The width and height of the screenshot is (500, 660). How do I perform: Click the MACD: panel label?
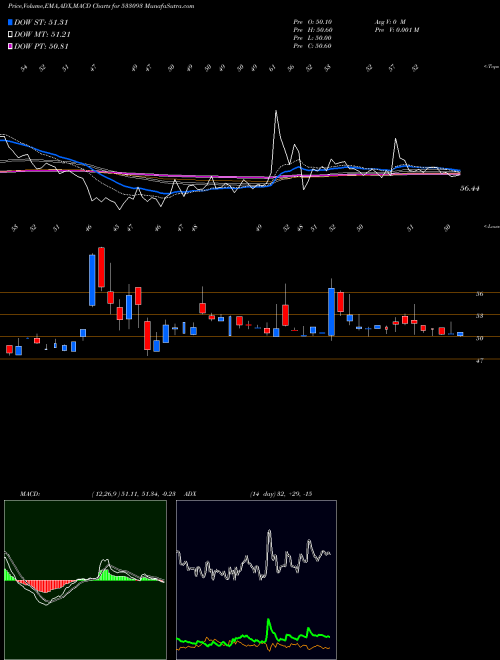coord(29,494)
